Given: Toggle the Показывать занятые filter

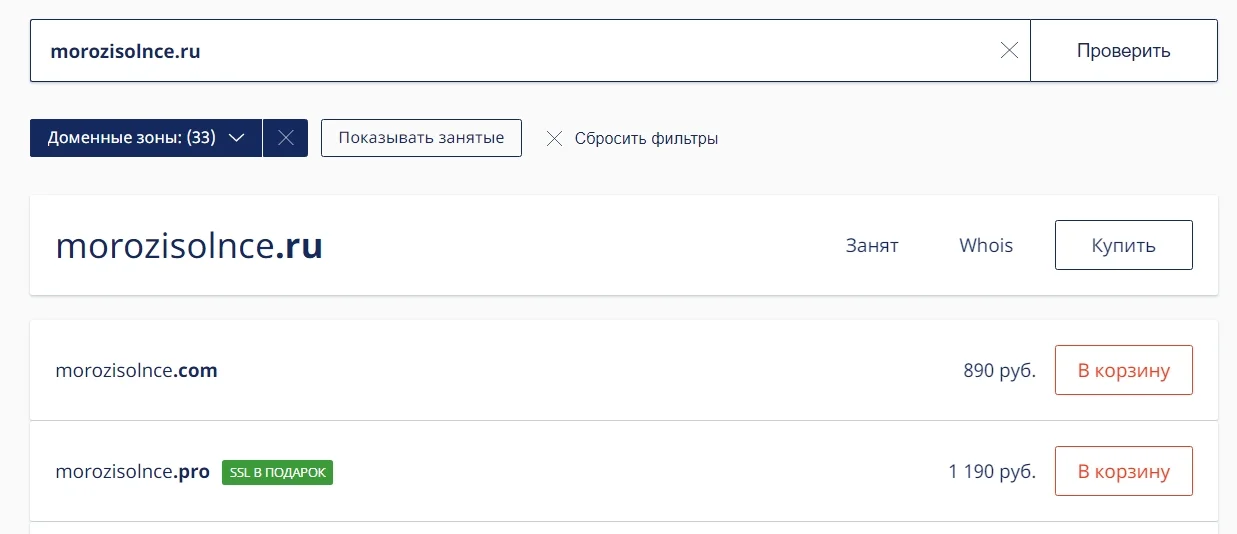Looking at the screenshot, I should 421,138.
